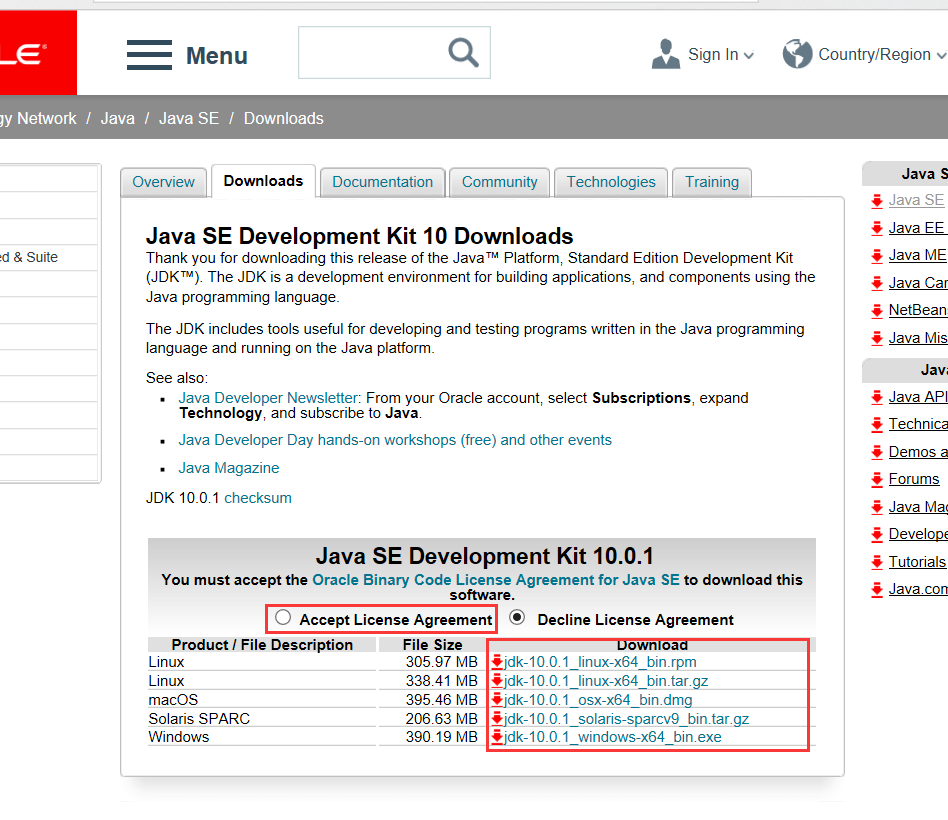
Task: Open the Training tab
Action: 712,182
